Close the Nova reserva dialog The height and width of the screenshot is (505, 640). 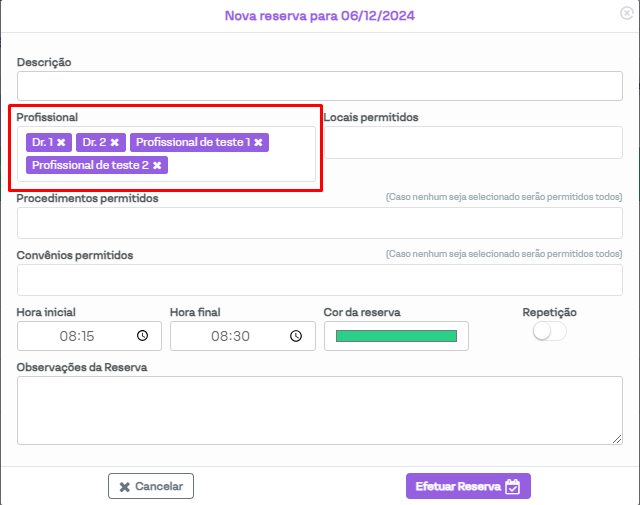626,14
